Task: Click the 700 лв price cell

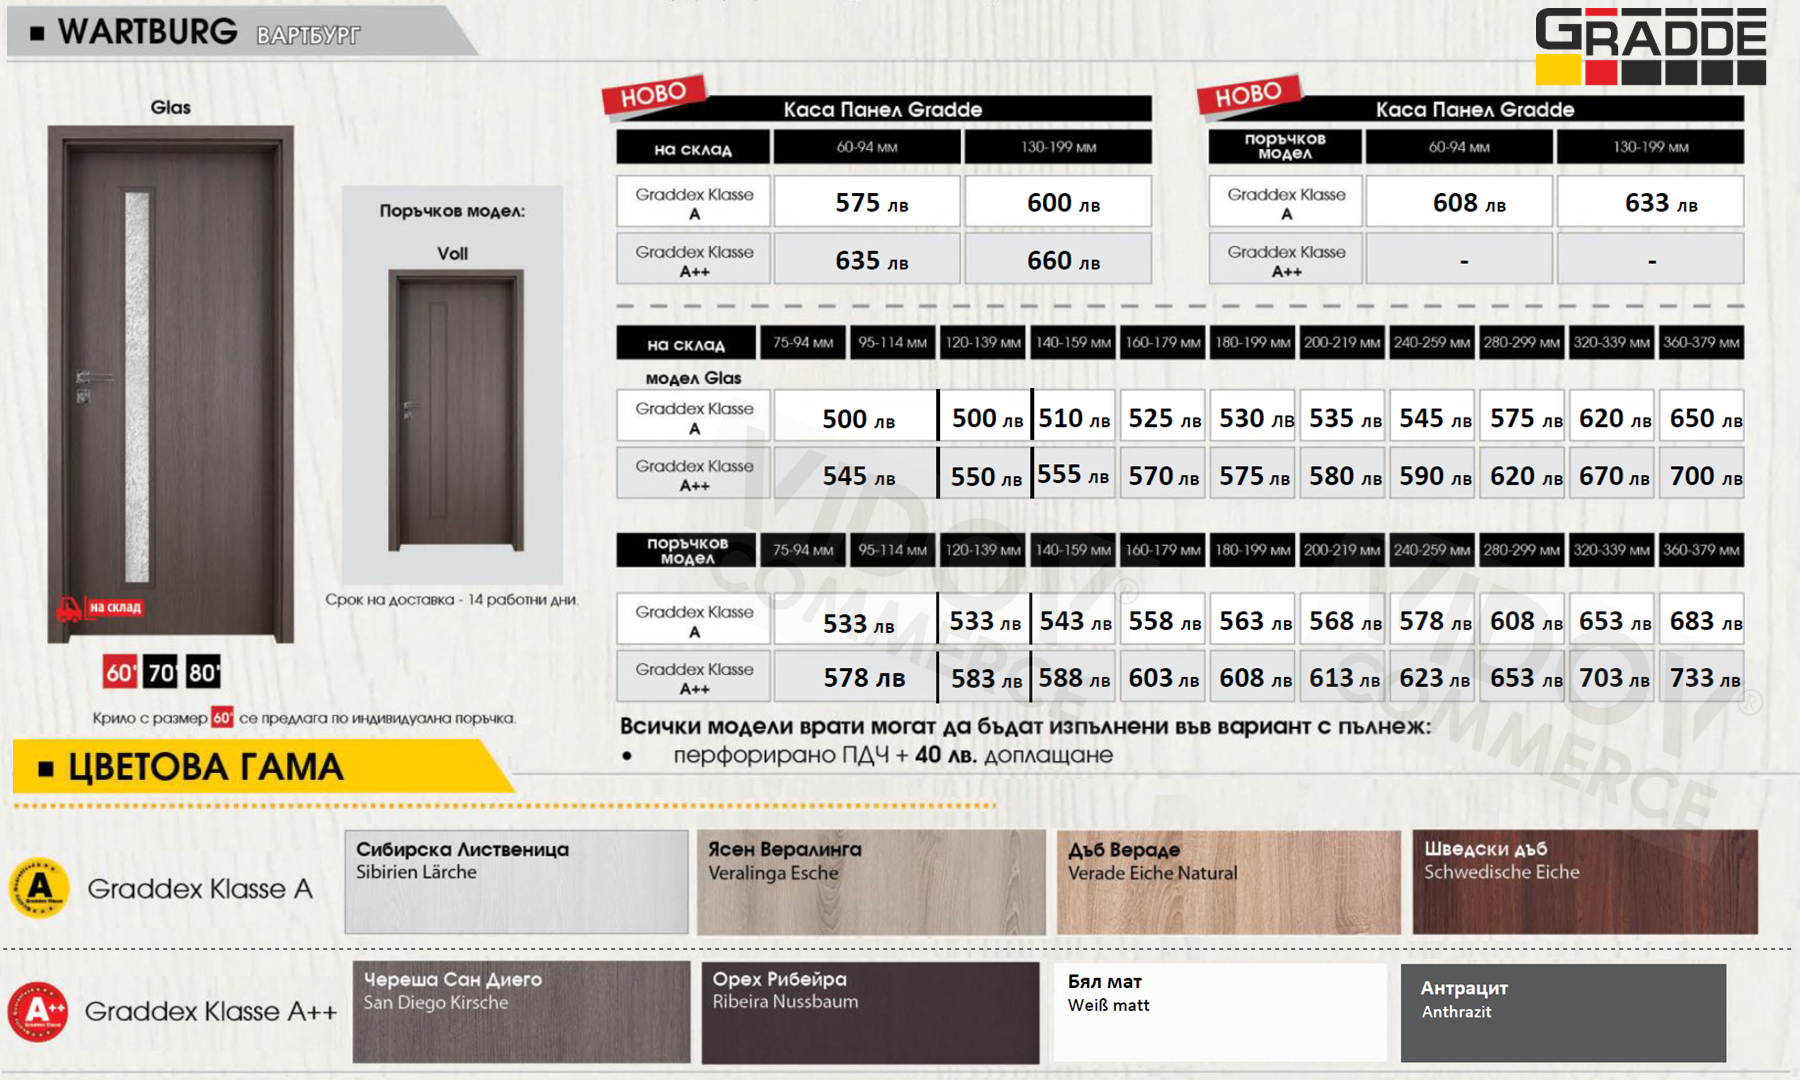Action: click(x=1702, y=475)
